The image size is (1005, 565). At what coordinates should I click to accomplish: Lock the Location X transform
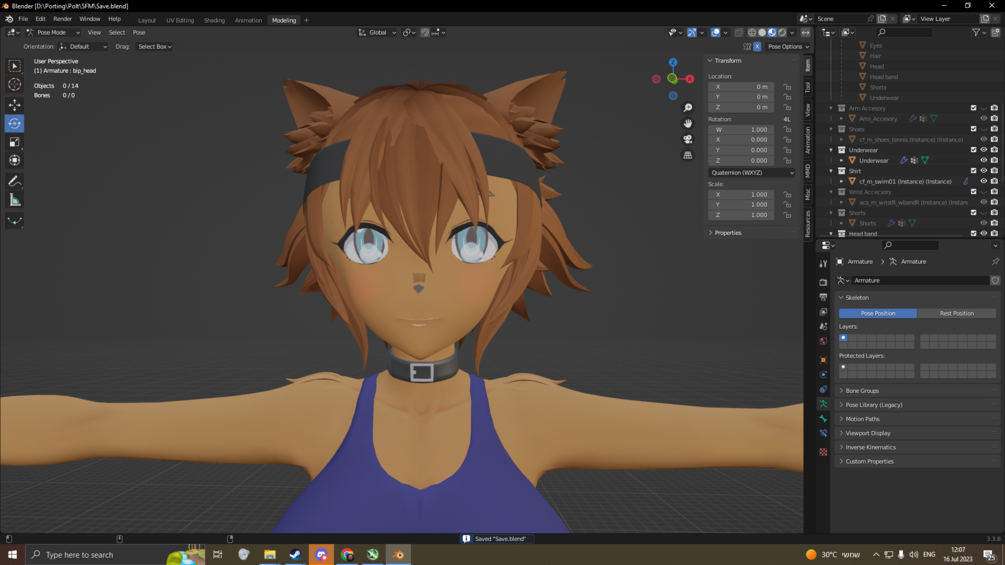pos(787,86)
